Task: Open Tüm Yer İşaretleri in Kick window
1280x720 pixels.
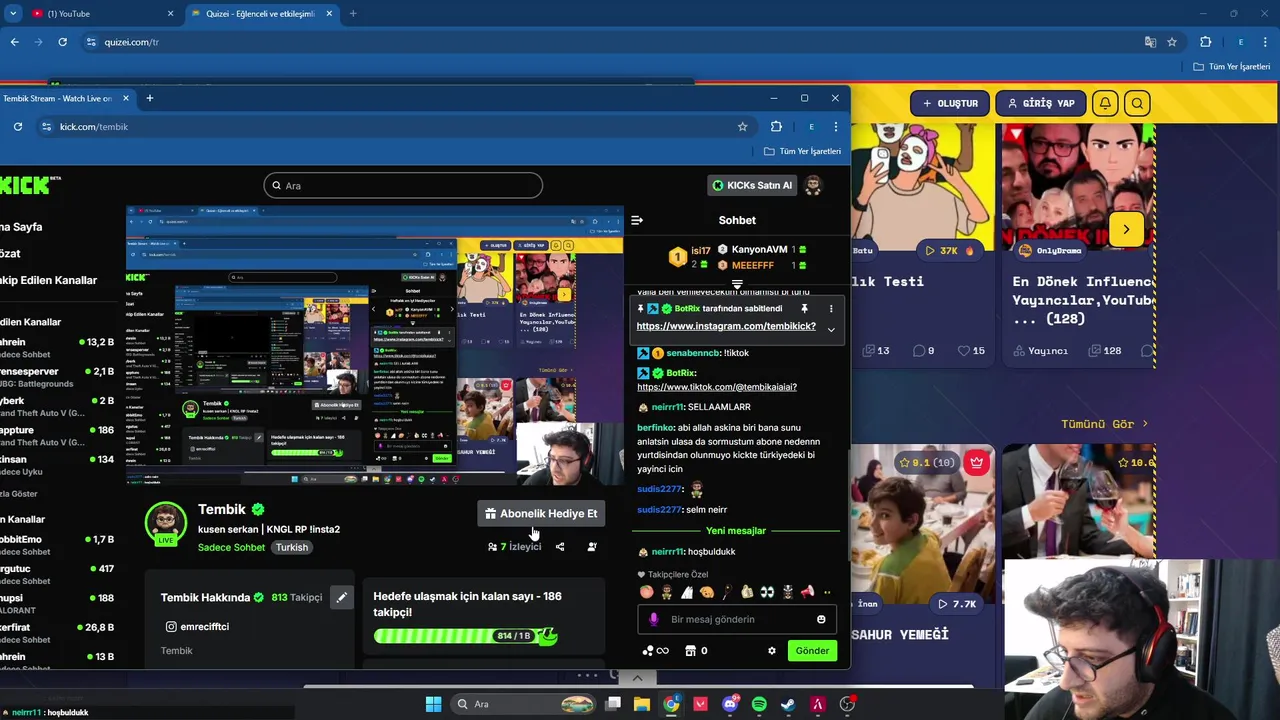Action: tap(802, 151)
